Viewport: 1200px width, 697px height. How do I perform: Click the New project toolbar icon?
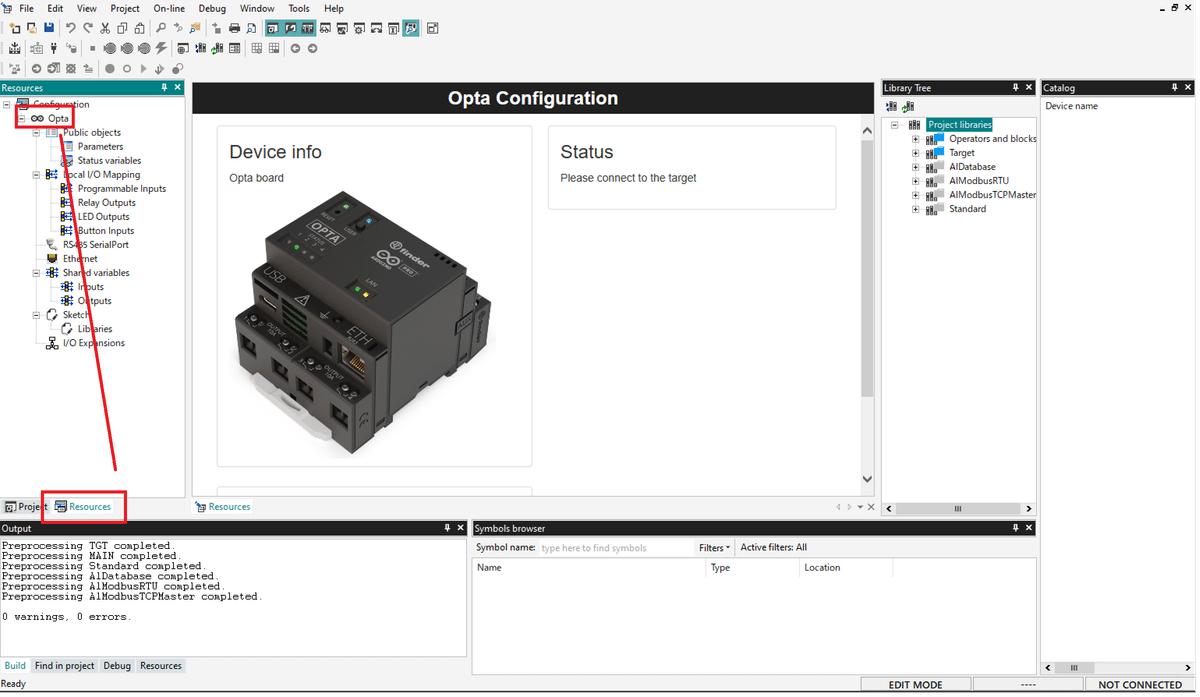pyautogui.click(x=15, y=28)
